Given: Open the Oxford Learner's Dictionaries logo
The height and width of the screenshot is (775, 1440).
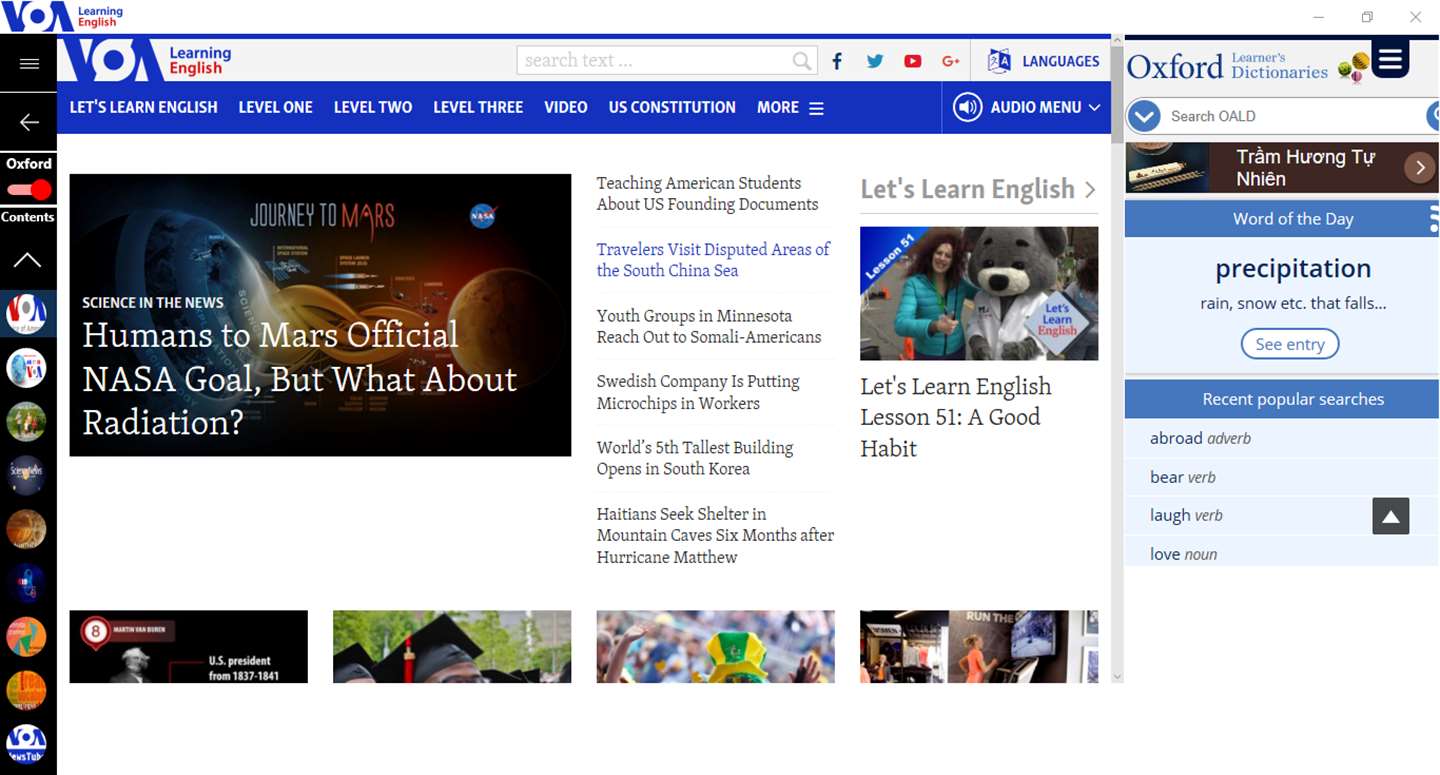Looking at the screenshot, I should pyautogui.click(x=1248, y=66).
